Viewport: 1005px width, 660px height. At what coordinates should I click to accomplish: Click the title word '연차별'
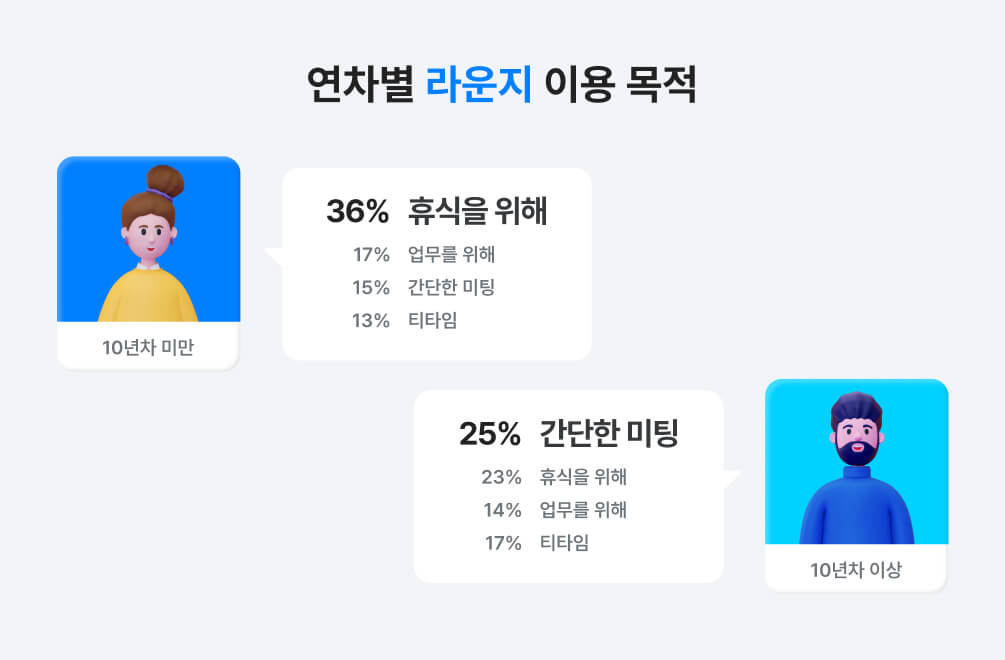pyautogui.click(x=360, y=84)
